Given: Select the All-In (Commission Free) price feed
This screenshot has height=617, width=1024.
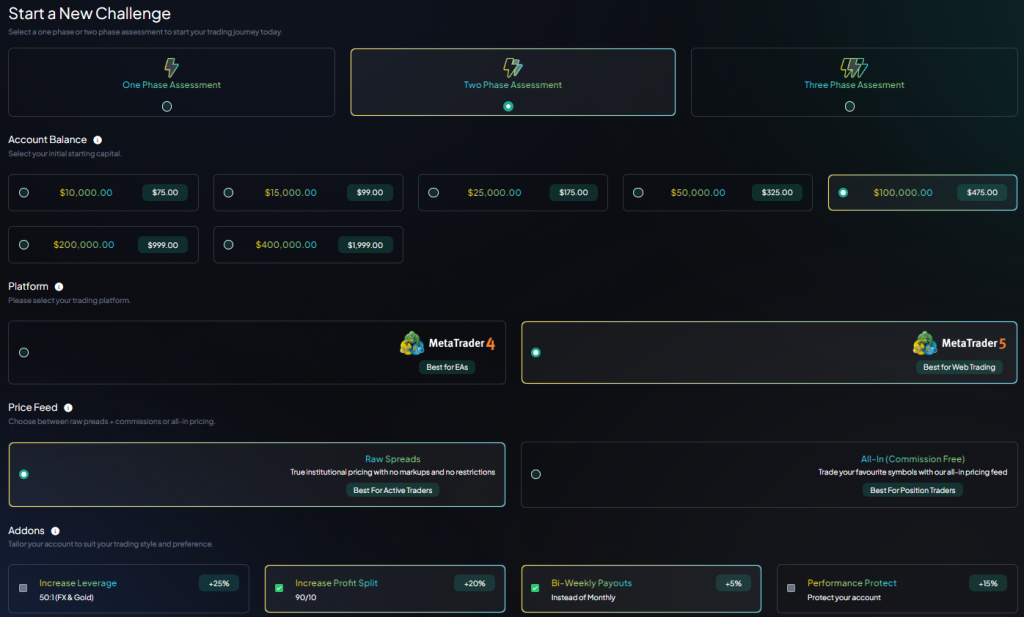Looking at the screenshot, I should [x=536, y=474].
